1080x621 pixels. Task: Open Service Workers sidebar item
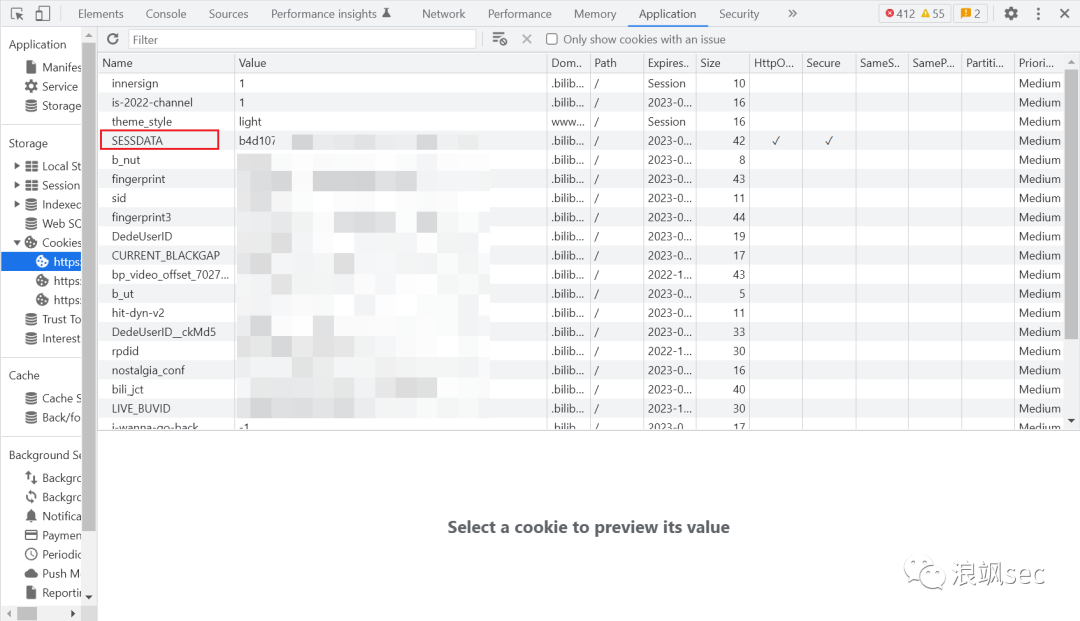[x=52, y=86]
